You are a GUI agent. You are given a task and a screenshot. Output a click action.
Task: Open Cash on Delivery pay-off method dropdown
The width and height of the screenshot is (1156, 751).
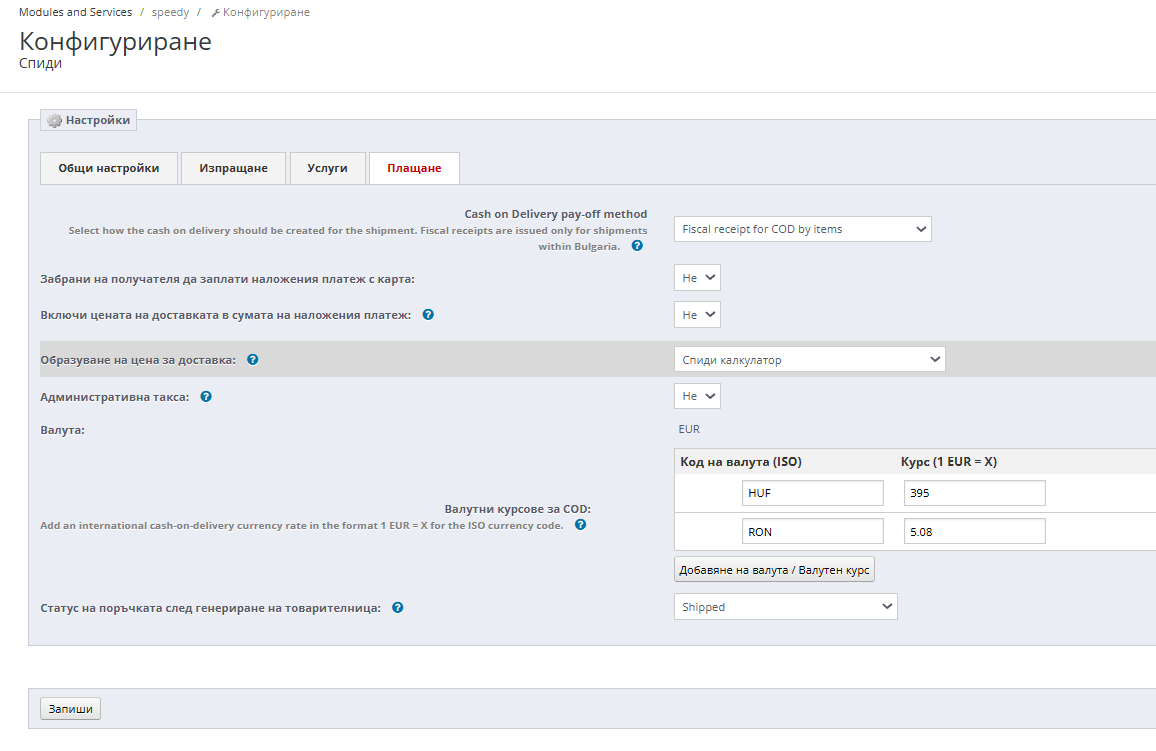pos(802,229)
